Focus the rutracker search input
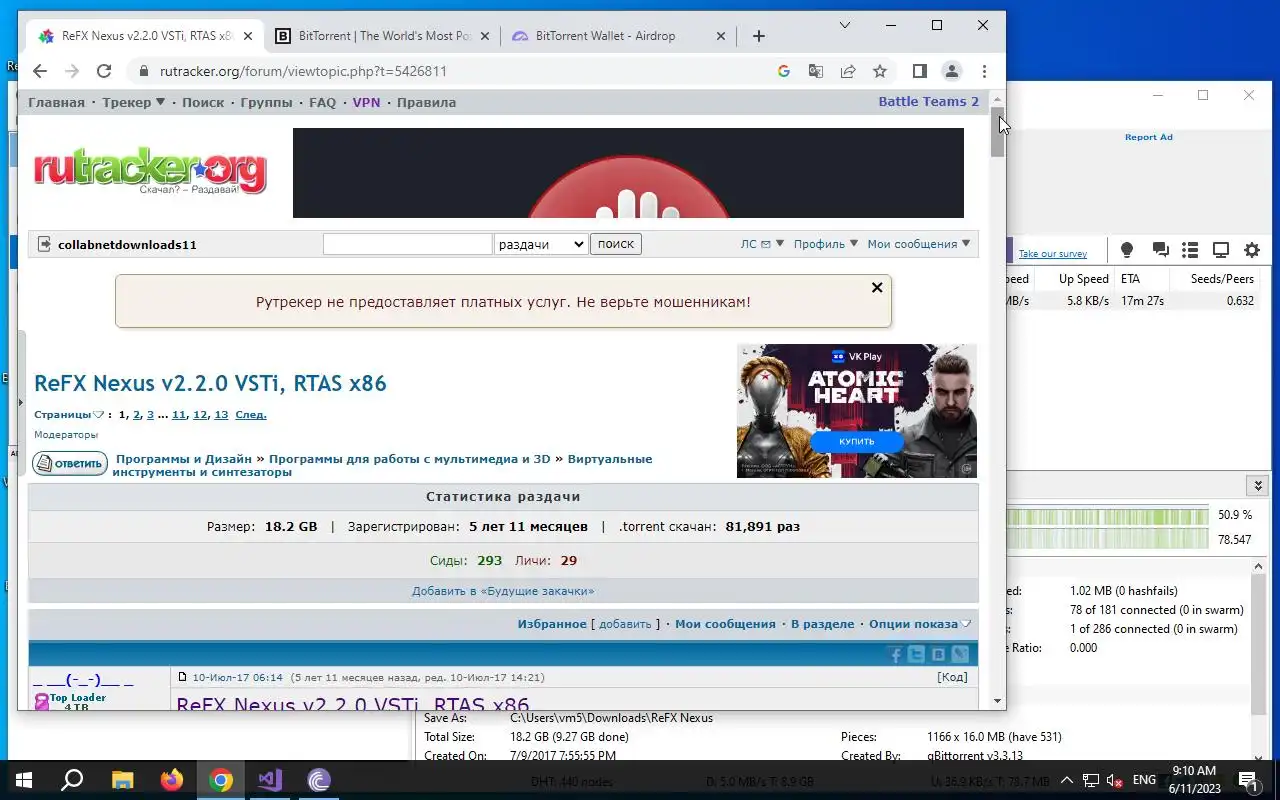 (x=408, y=244)
